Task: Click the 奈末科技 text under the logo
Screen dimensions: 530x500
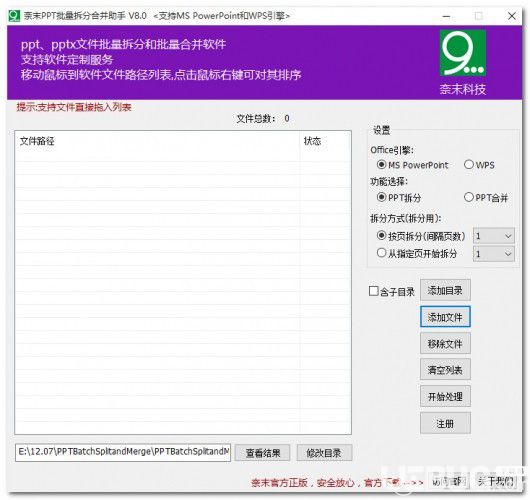Action: click(x=463, y=89)
